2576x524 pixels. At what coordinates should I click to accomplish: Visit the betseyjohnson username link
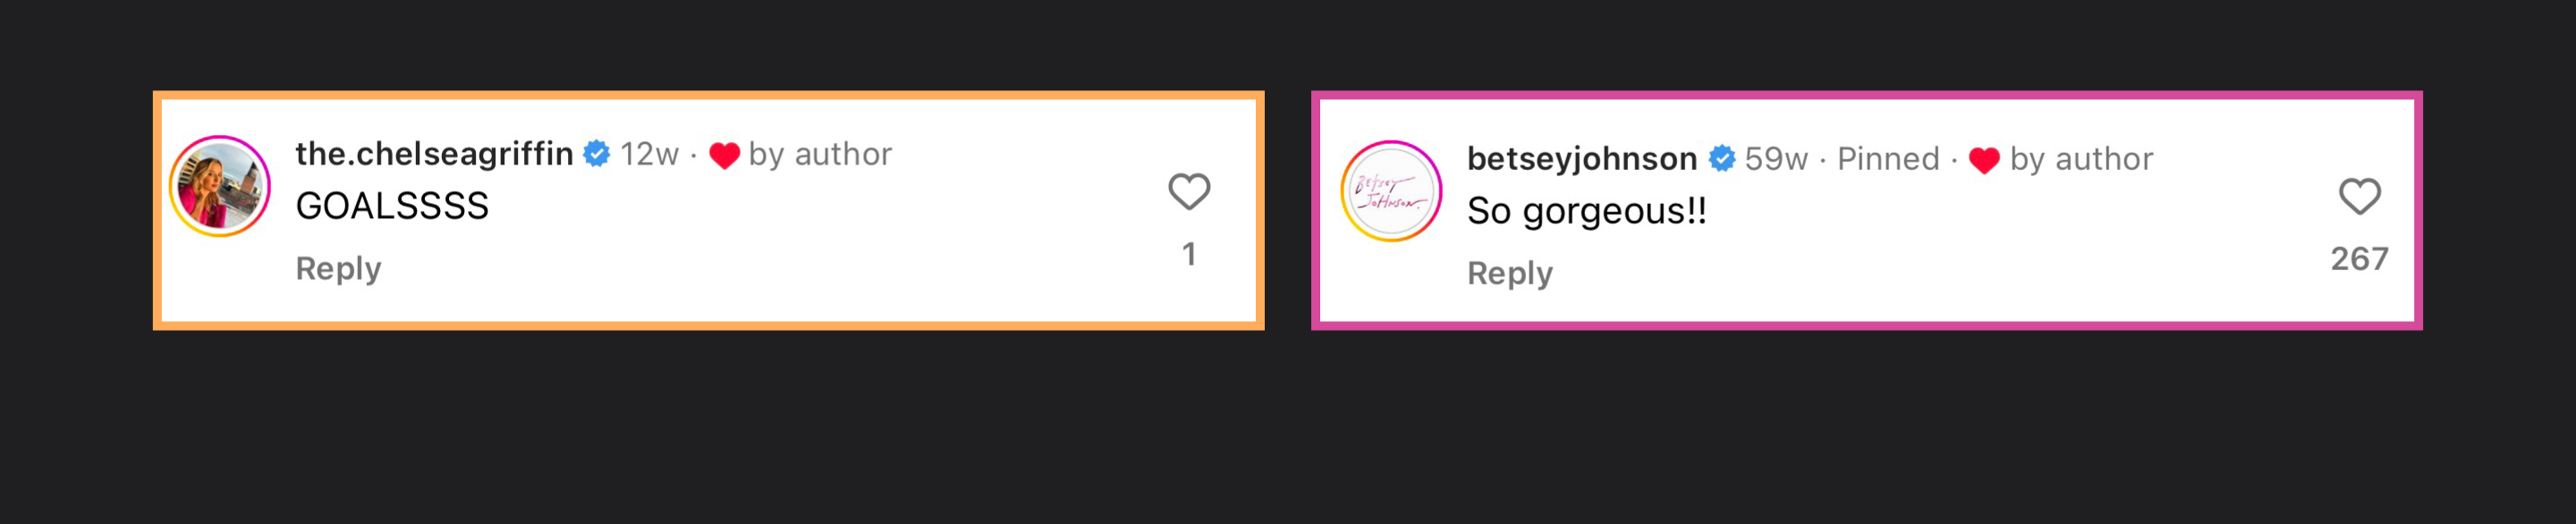(1581, 159)
